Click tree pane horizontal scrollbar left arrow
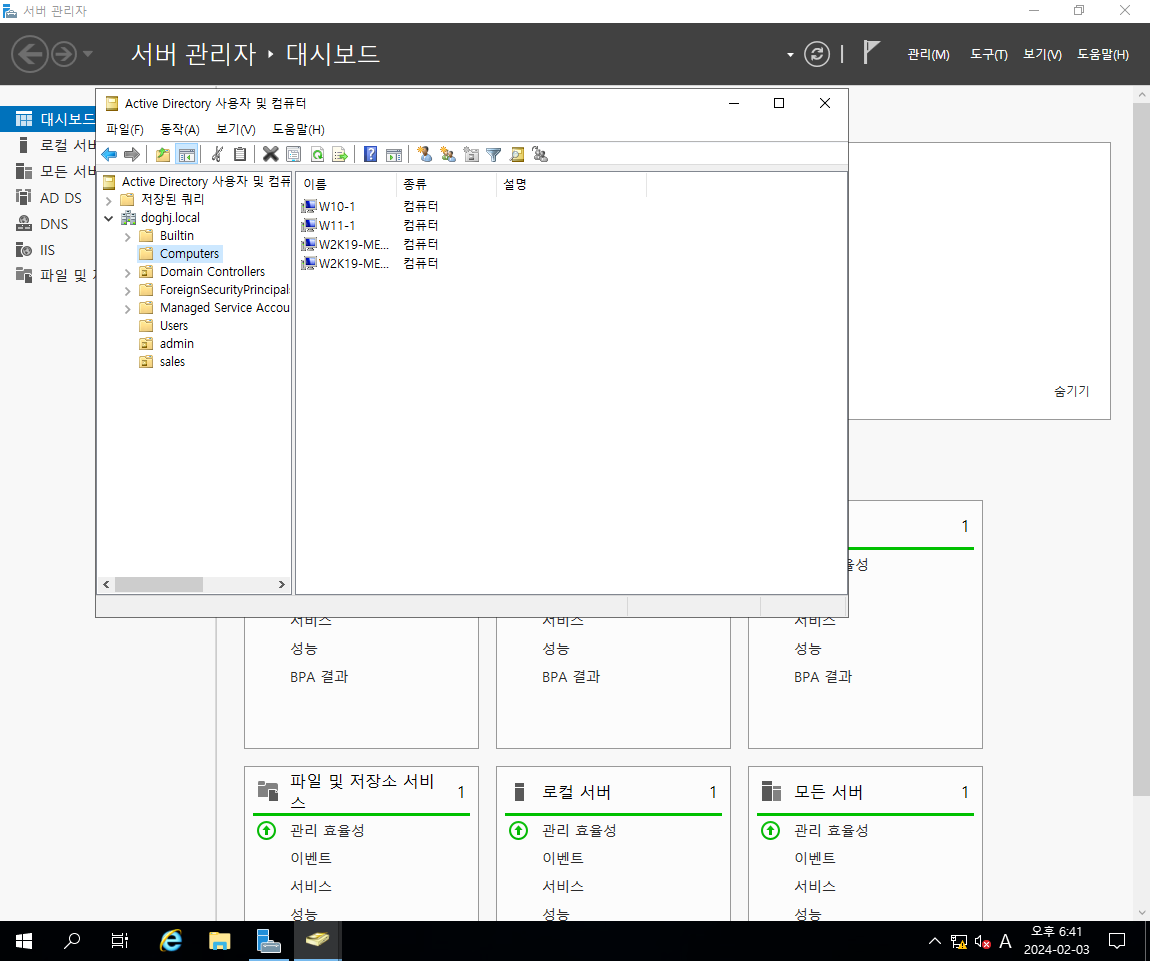The height and width of the screenshot is (961, 1150). click(x=106, y=585)
